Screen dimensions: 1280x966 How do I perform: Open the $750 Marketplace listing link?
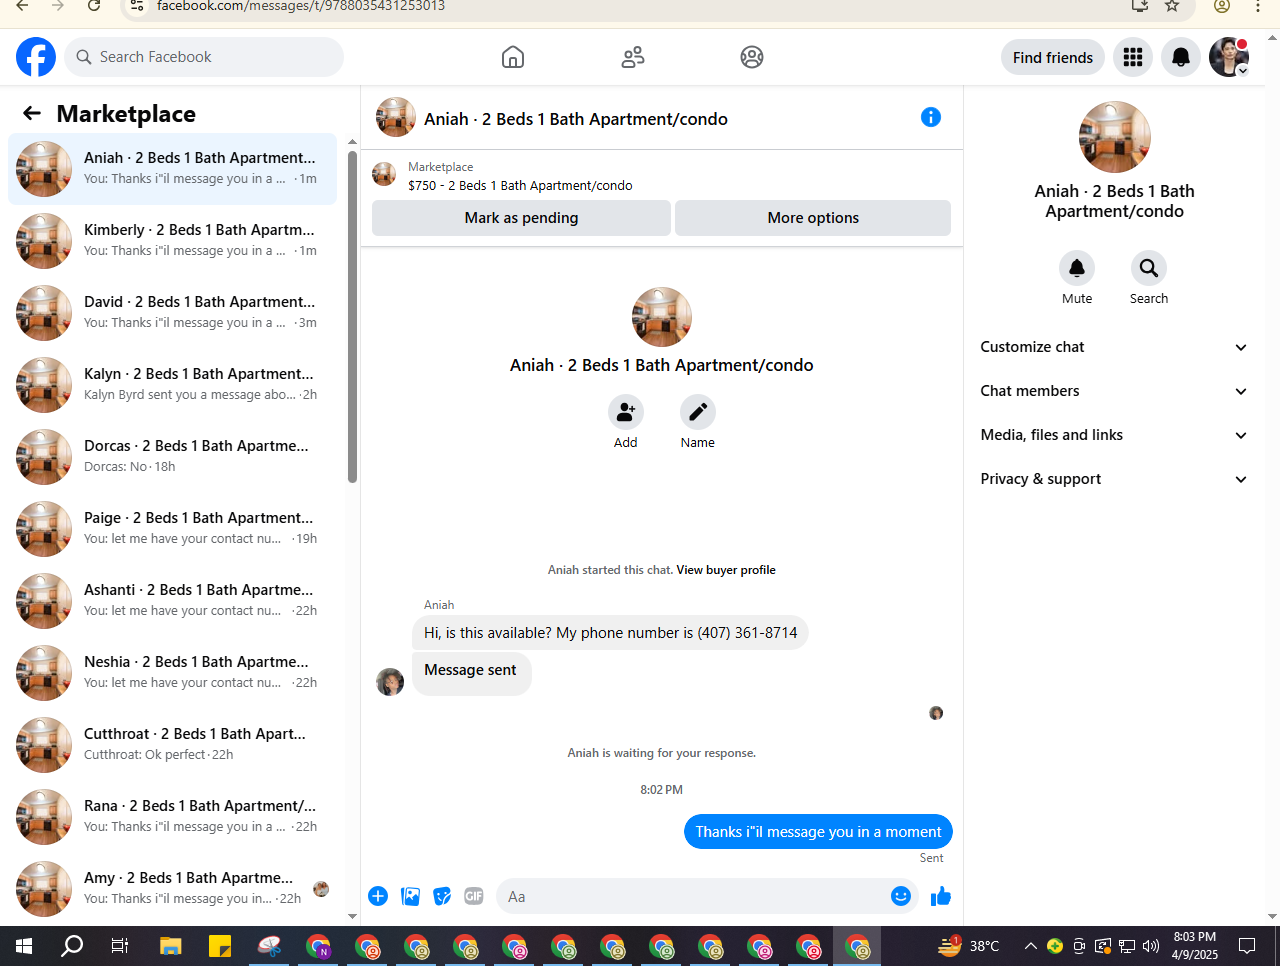(520, 185)
